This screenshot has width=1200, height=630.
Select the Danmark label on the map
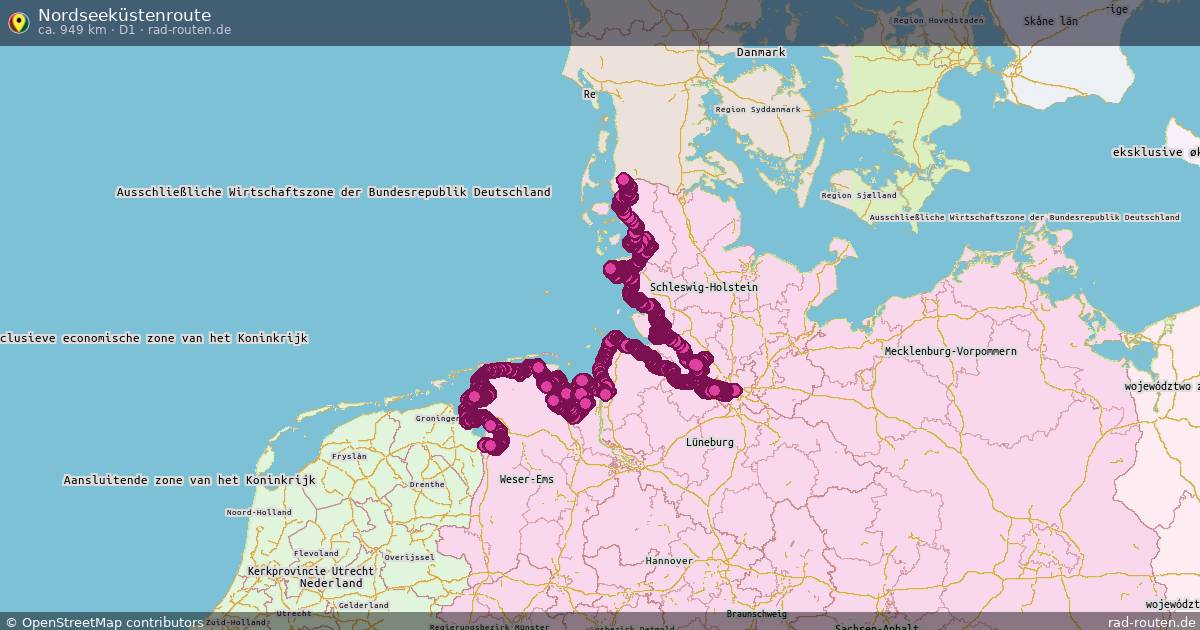(x=762, y=50)
